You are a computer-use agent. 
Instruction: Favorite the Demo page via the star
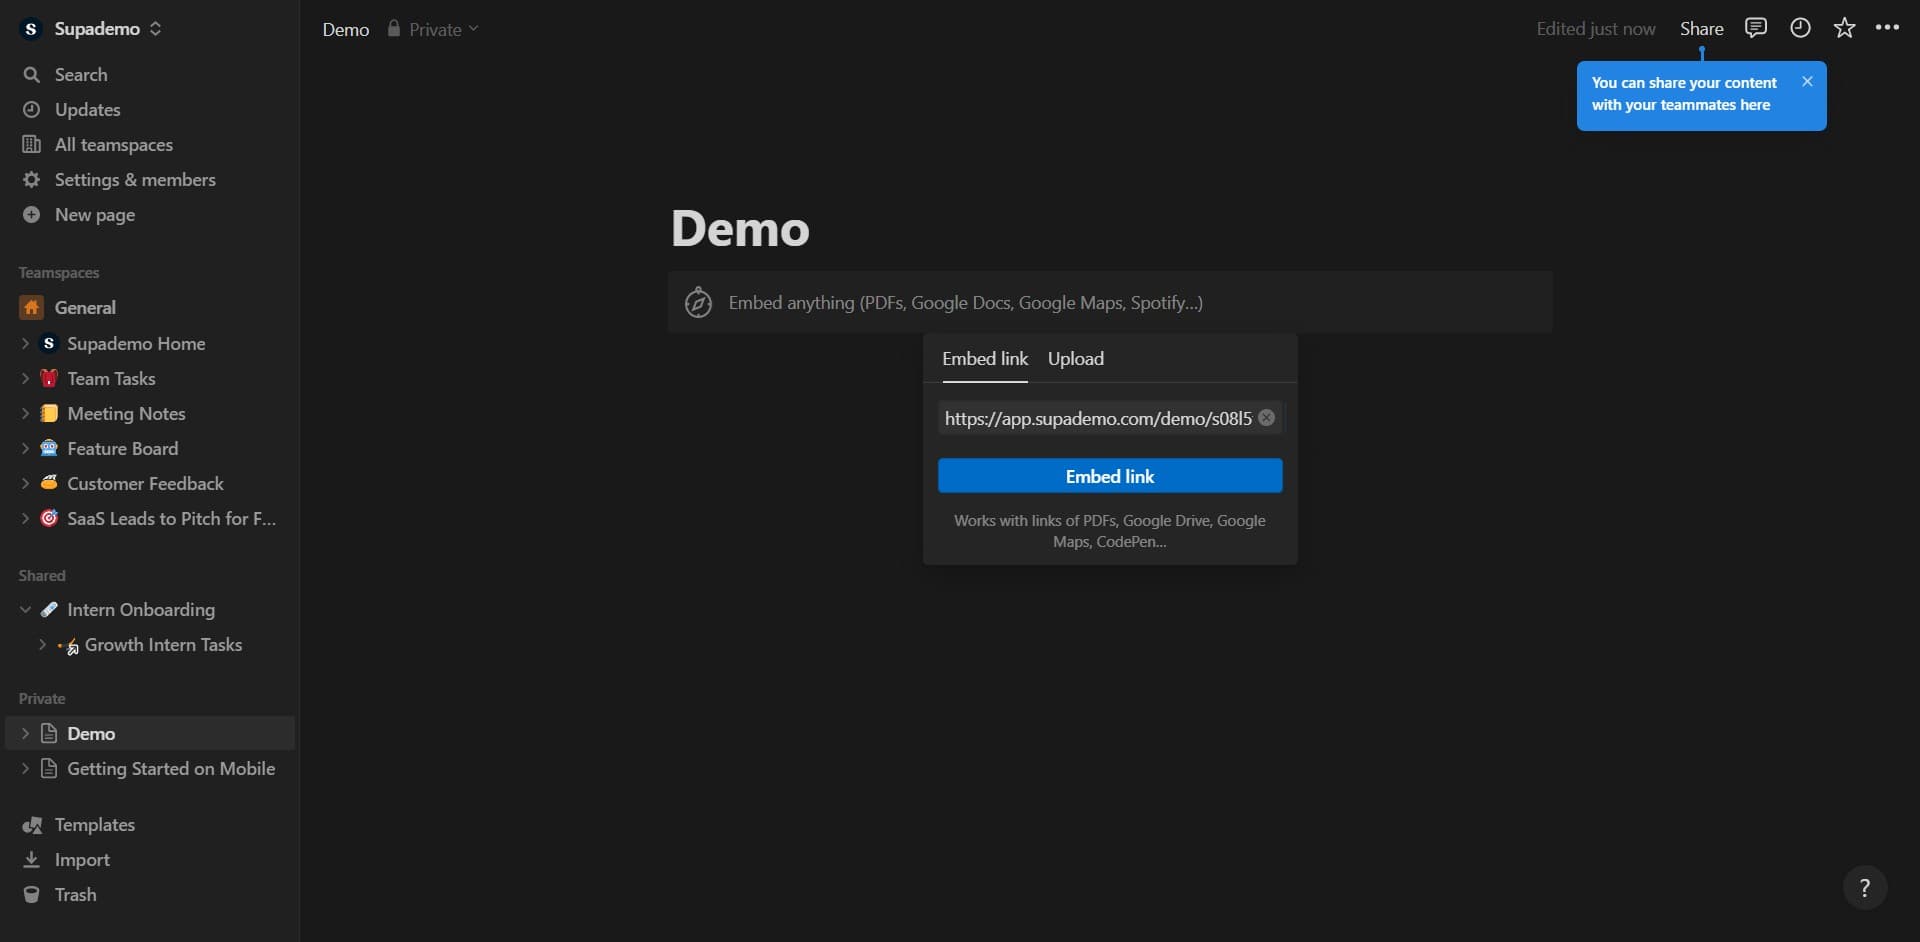click(1845, 28)
